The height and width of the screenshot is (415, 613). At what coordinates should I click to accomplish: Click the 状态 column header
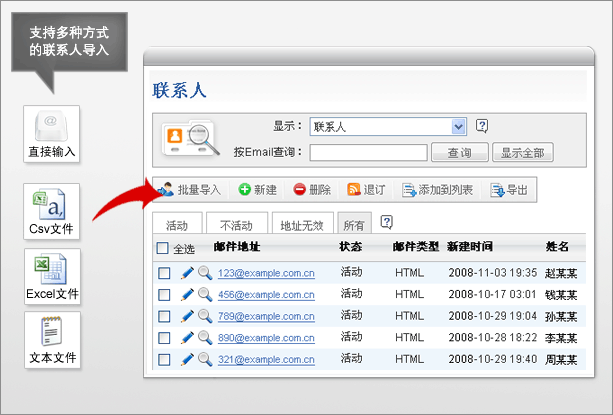[x=351, y=247]
